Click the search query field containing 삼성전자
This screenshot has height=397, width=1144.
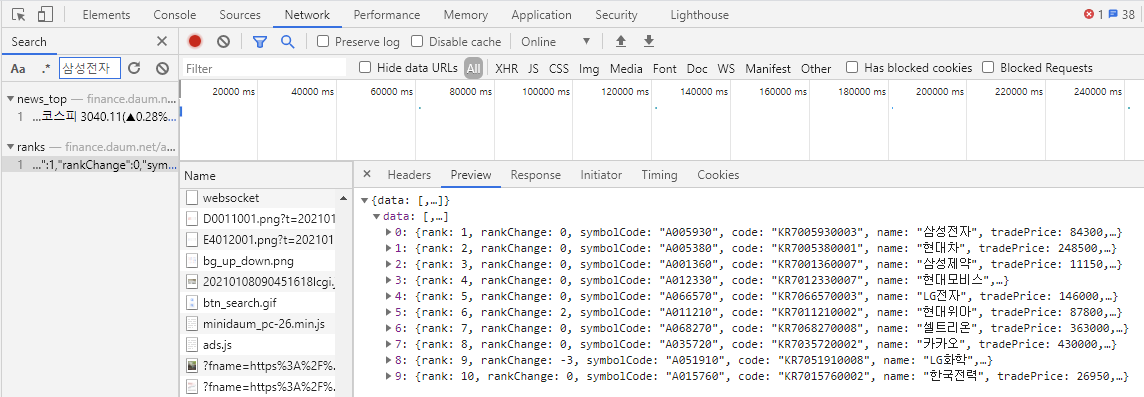click(89, 69)
